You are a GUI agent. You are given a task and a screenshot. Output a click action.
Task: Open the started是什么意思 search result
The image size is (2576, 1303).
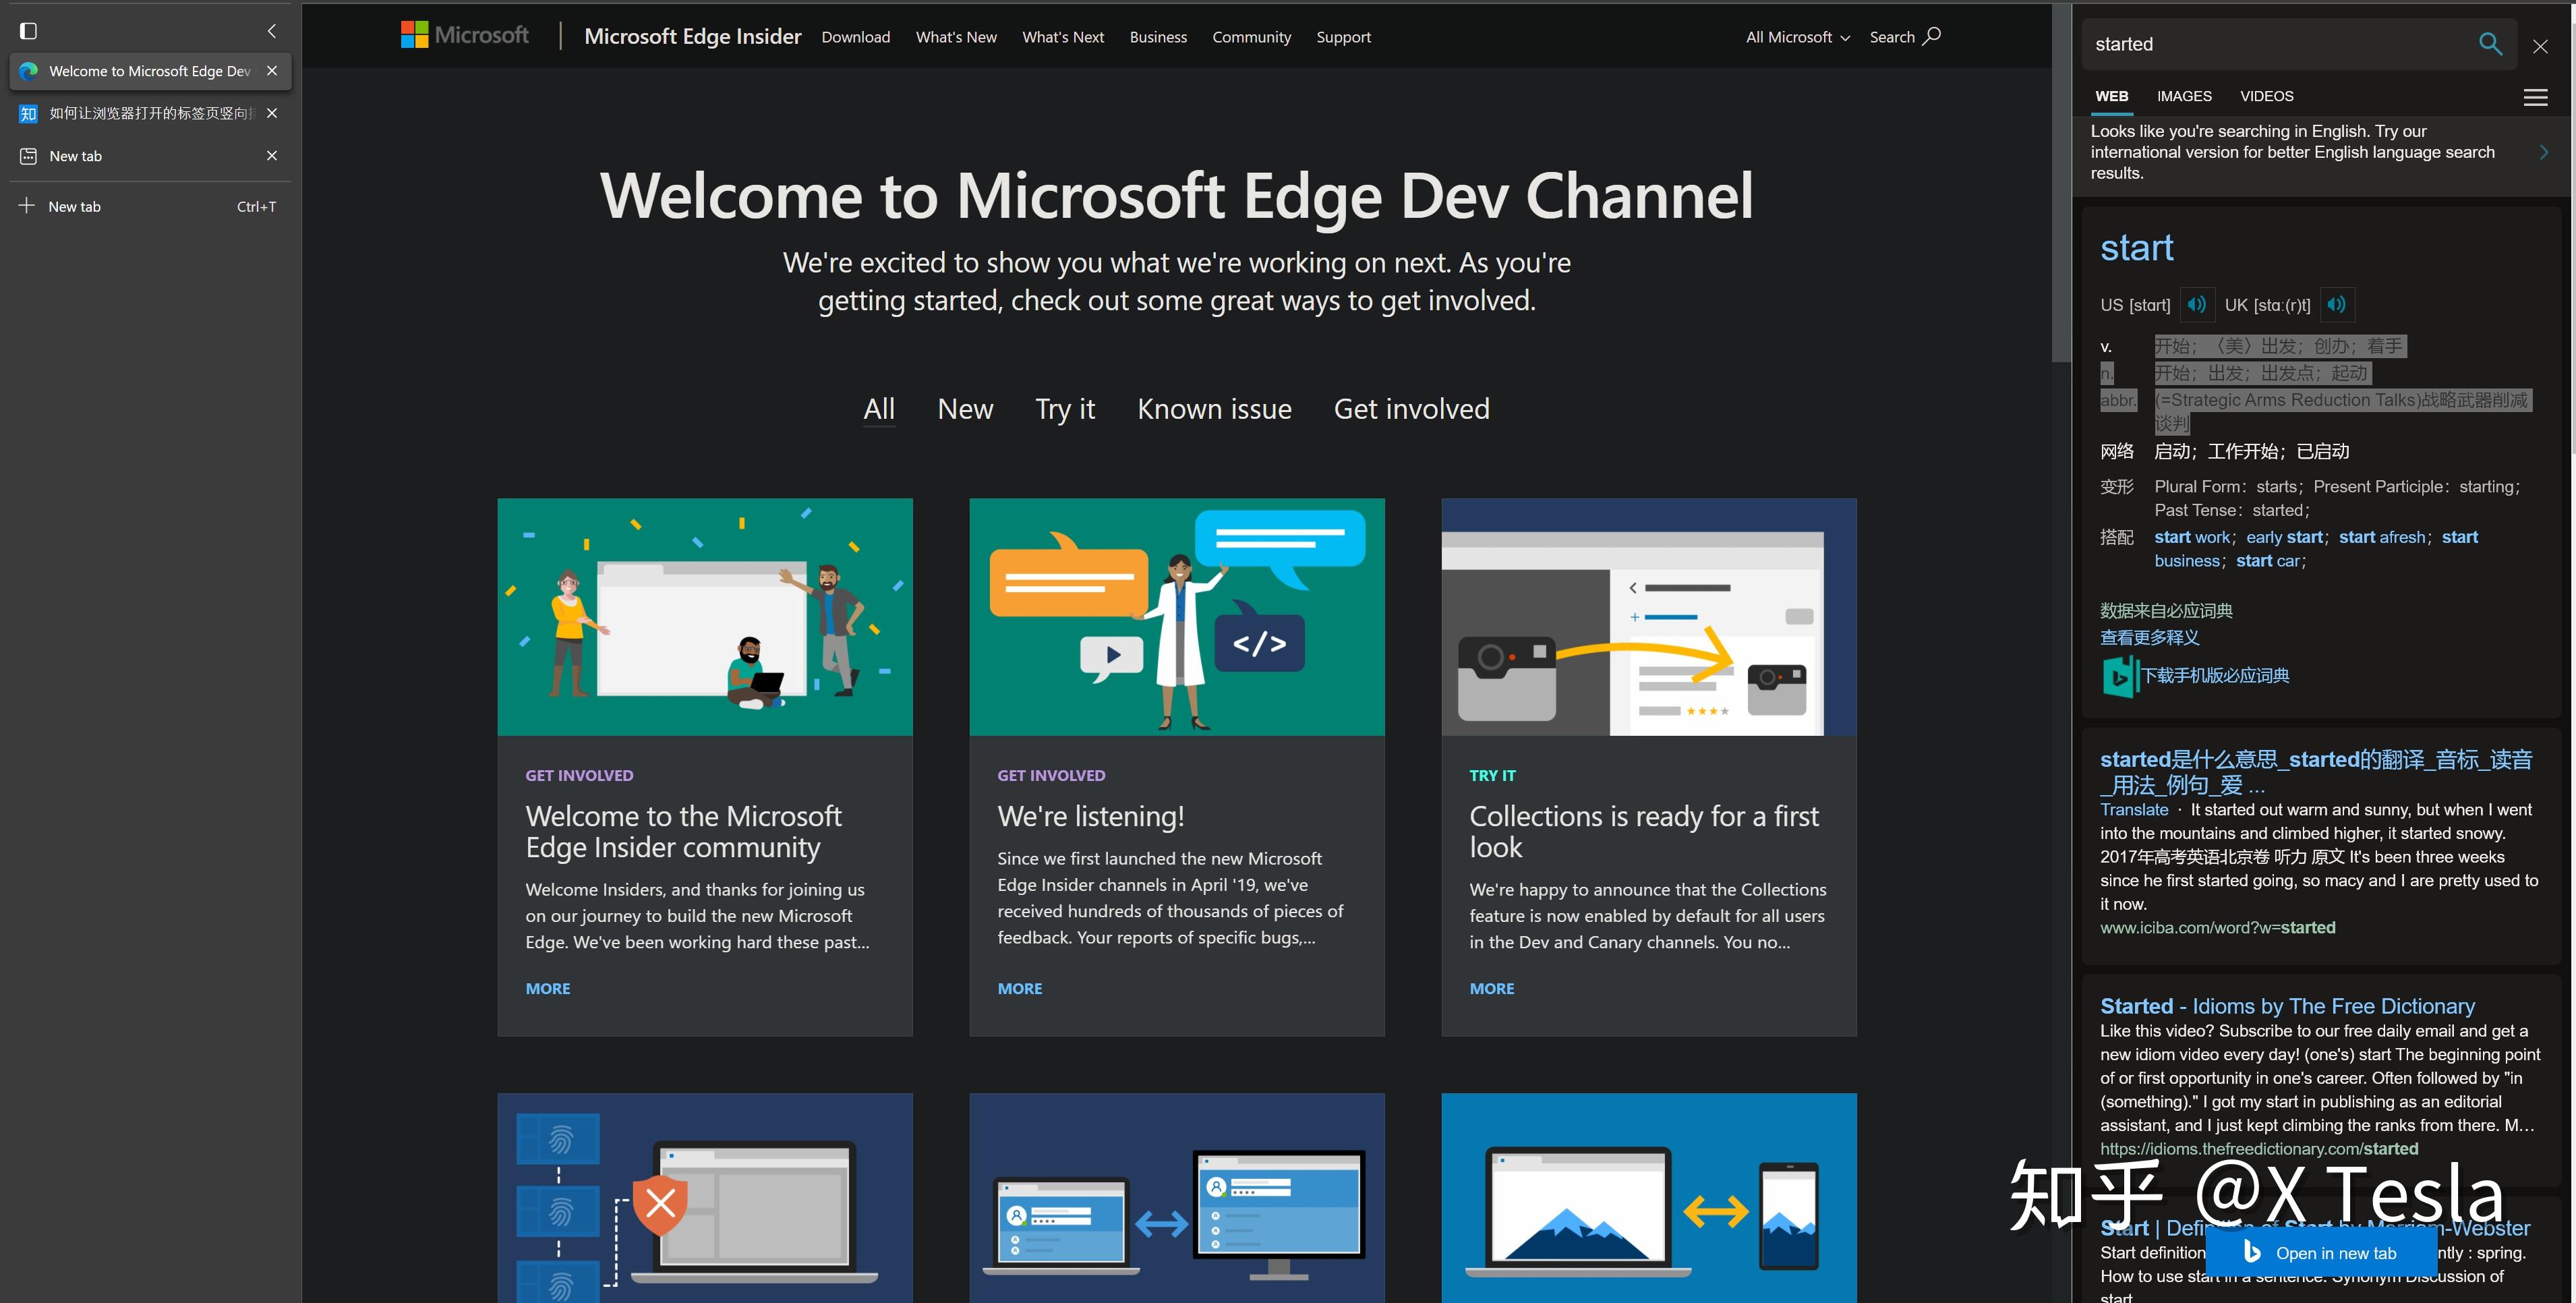2316,772
